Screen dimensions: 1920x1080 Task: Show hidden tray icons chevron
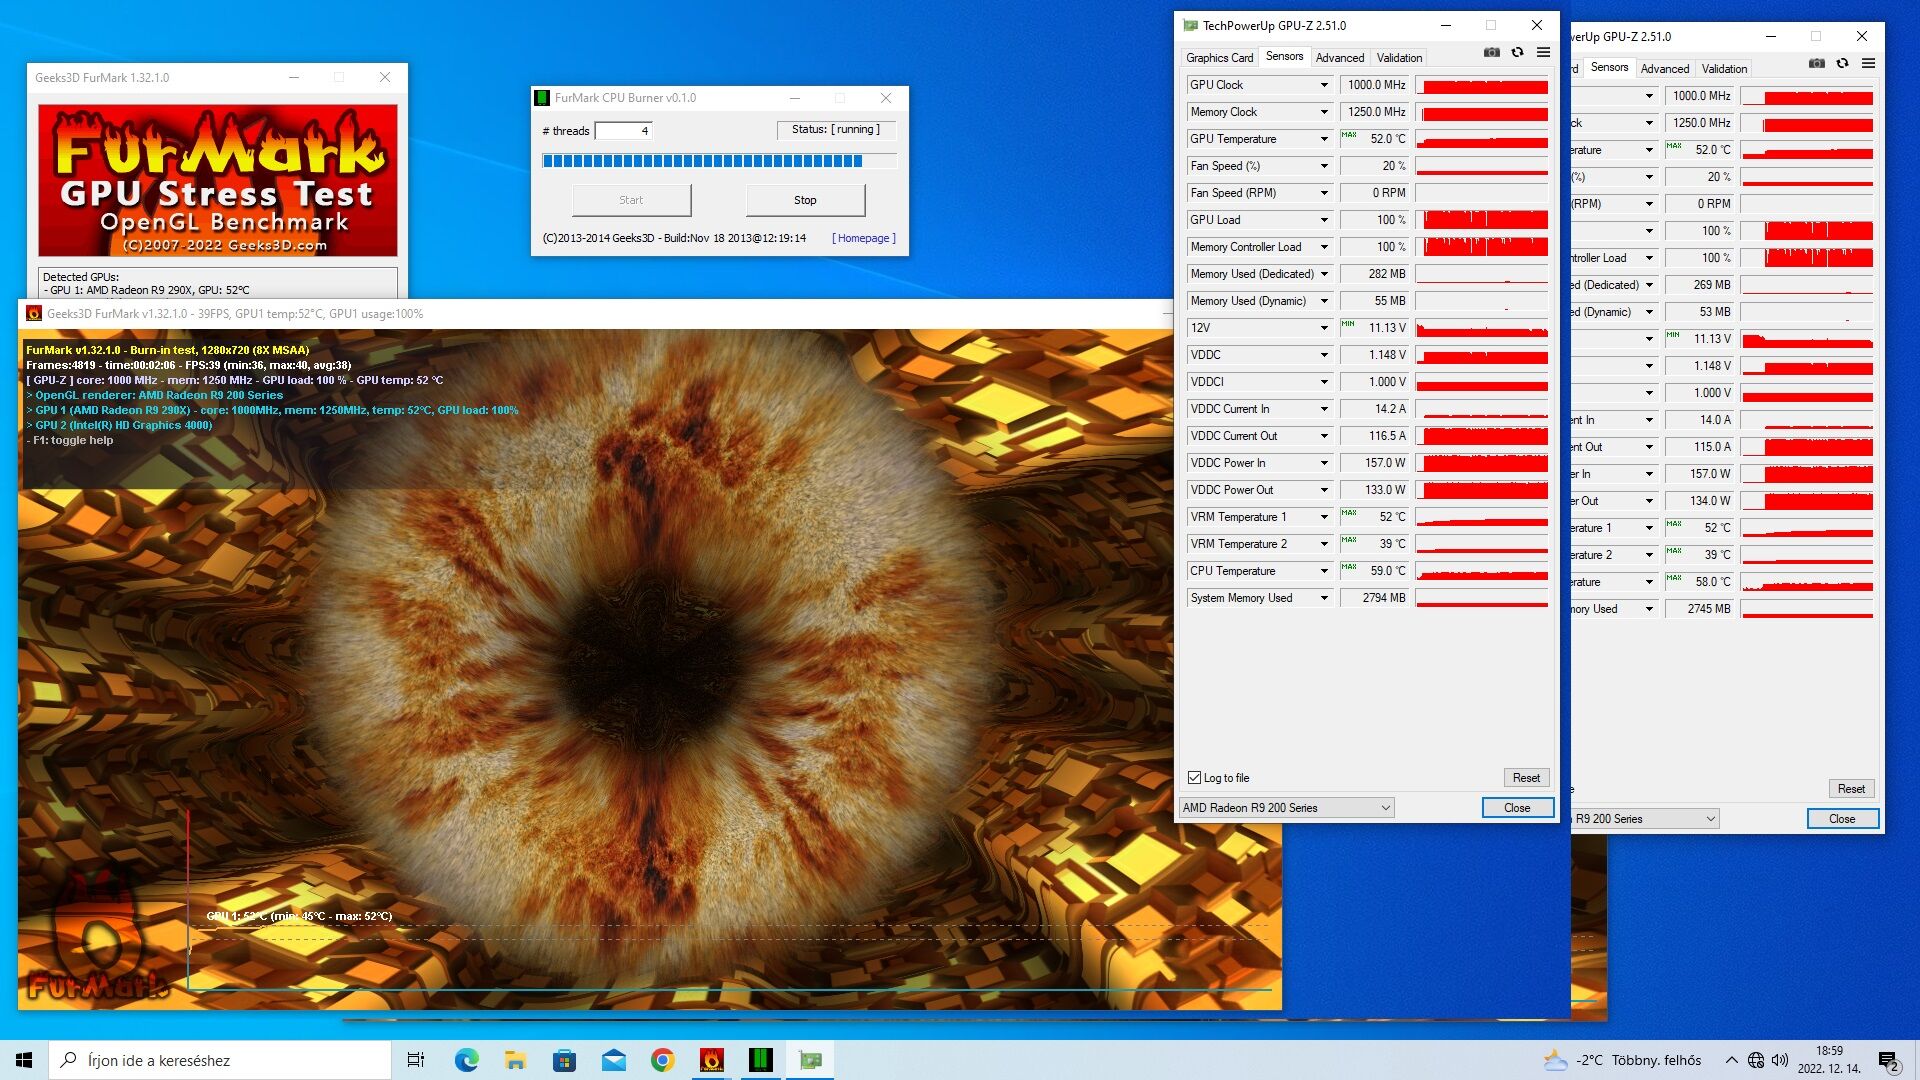[x=1731, y=1060]
